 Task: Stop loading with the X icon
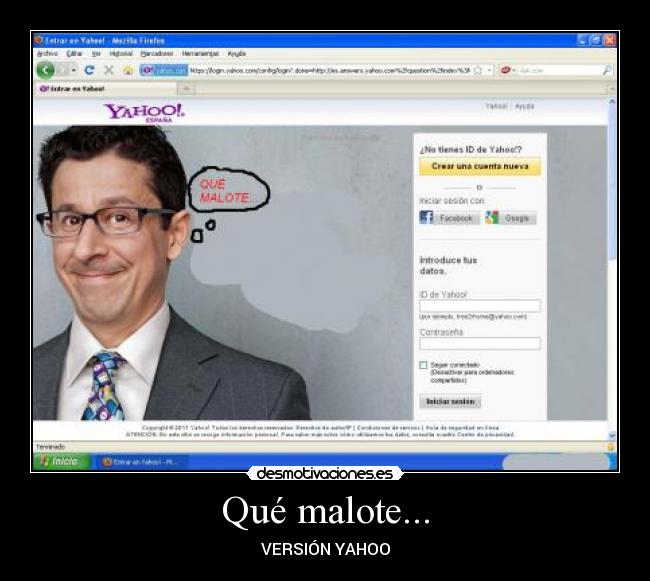109,70
